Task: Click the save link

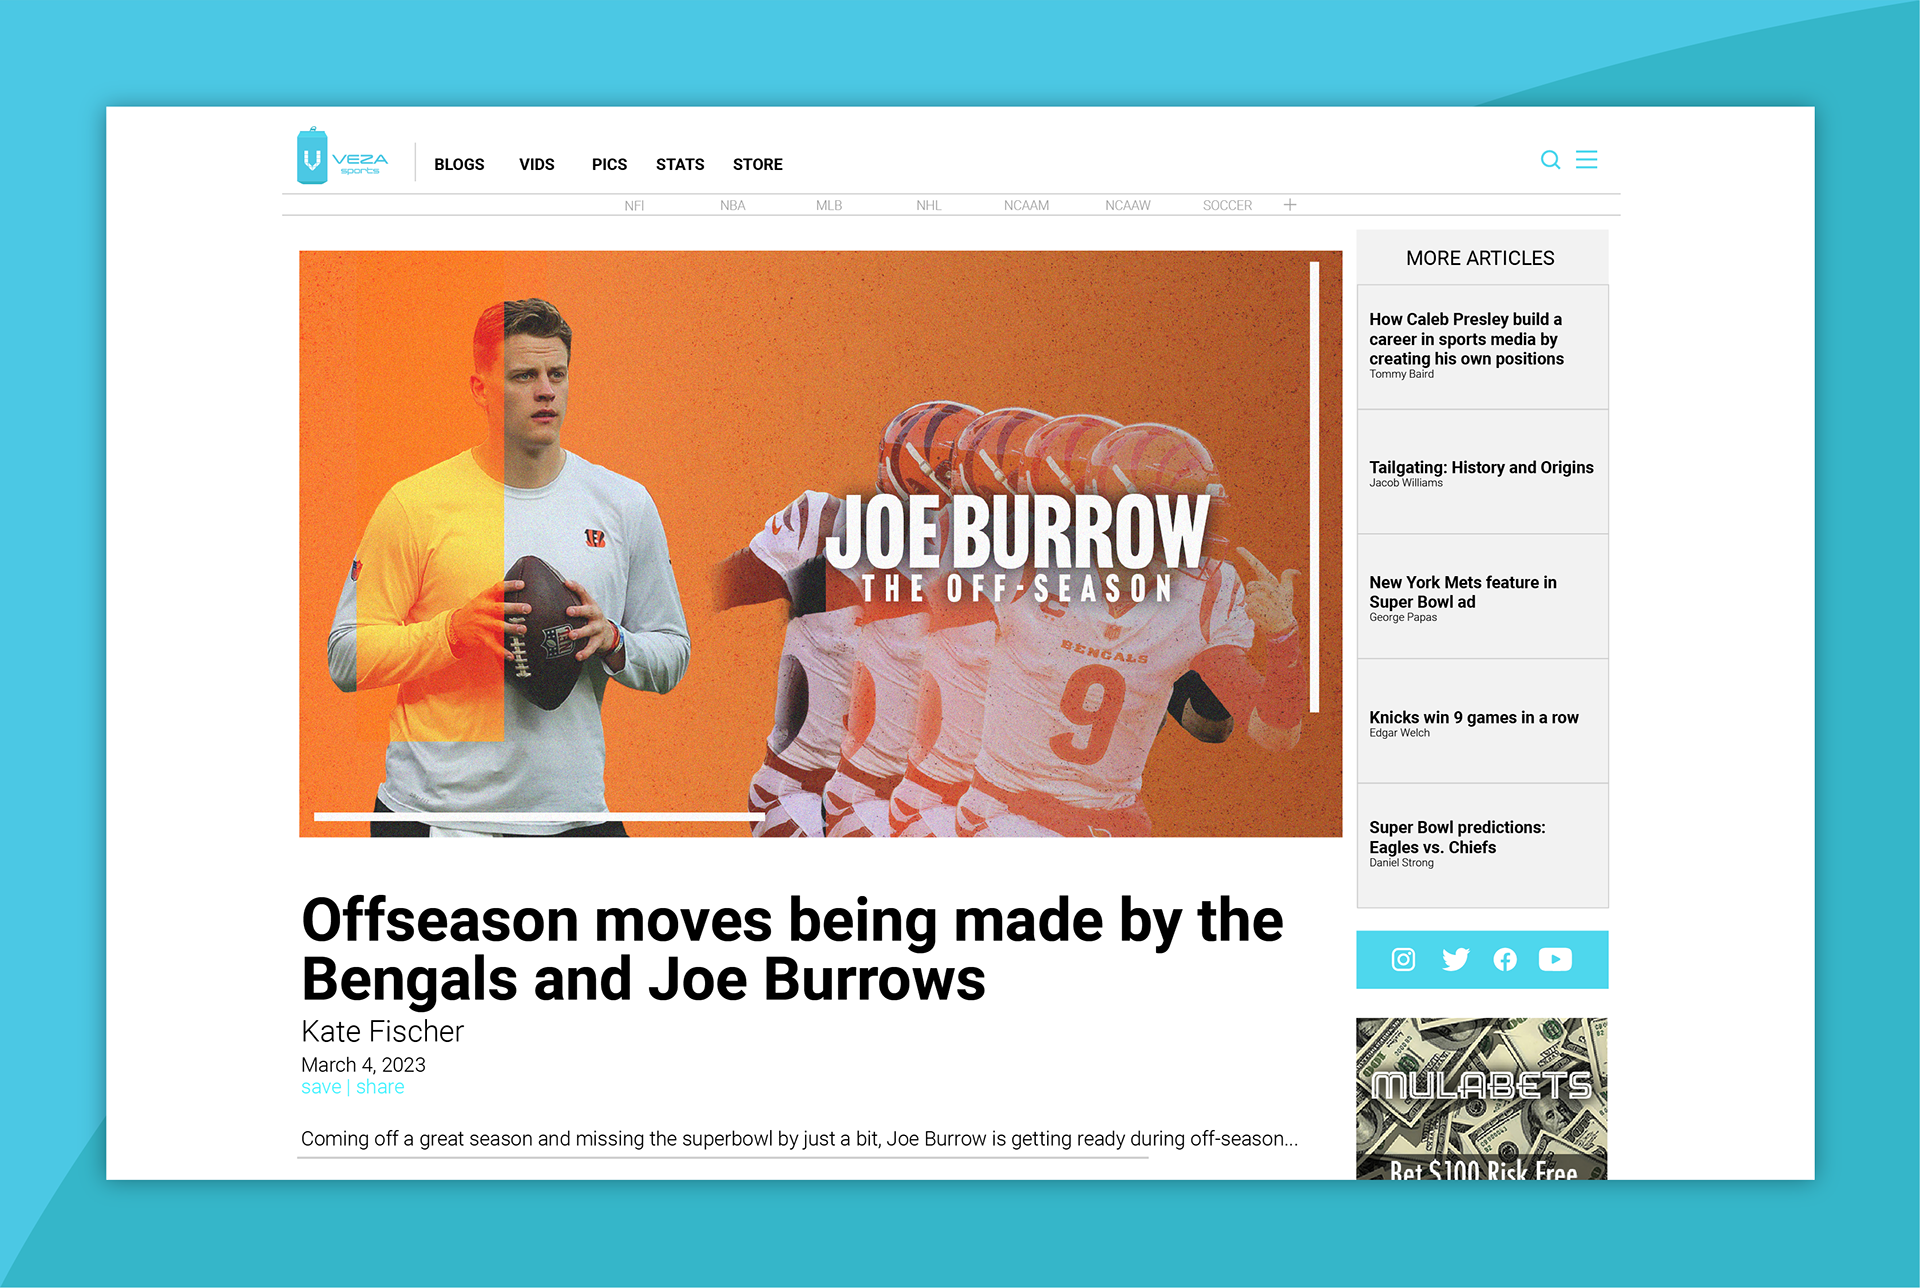Action: pyautogui.click(x=321, y=1087)
